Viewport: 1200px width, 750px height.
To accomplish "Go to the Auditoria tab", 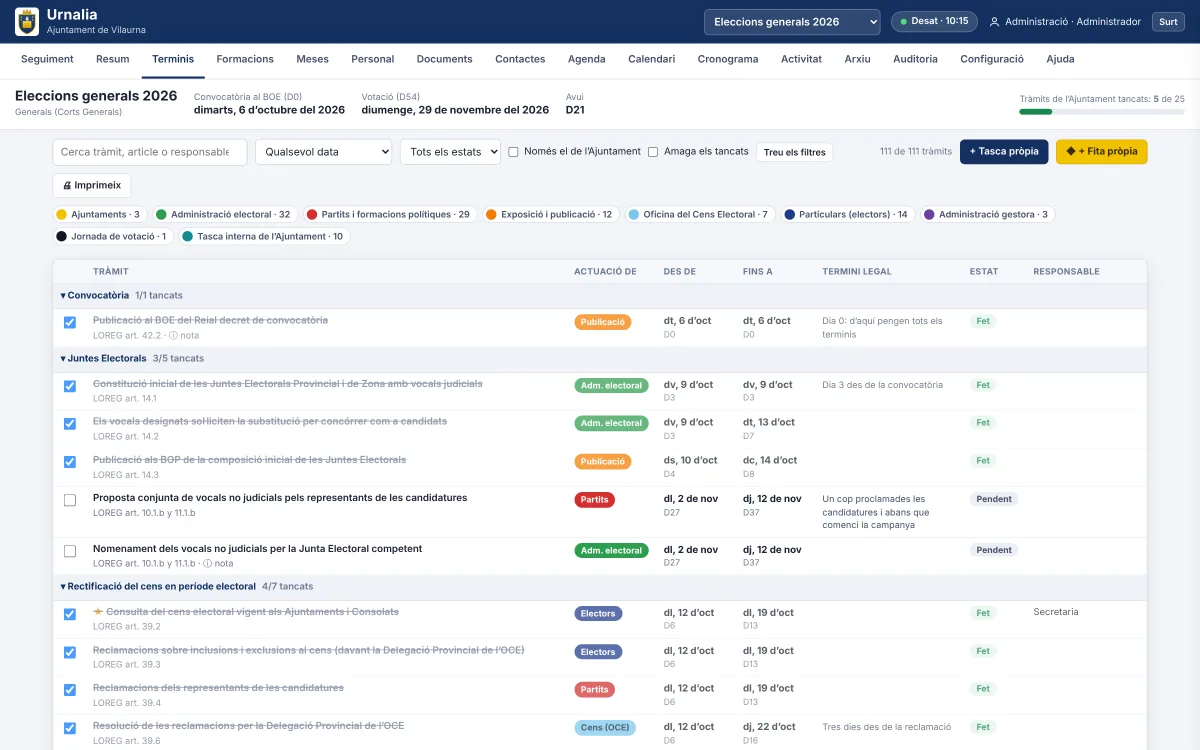I will click(x=915, y=59).
